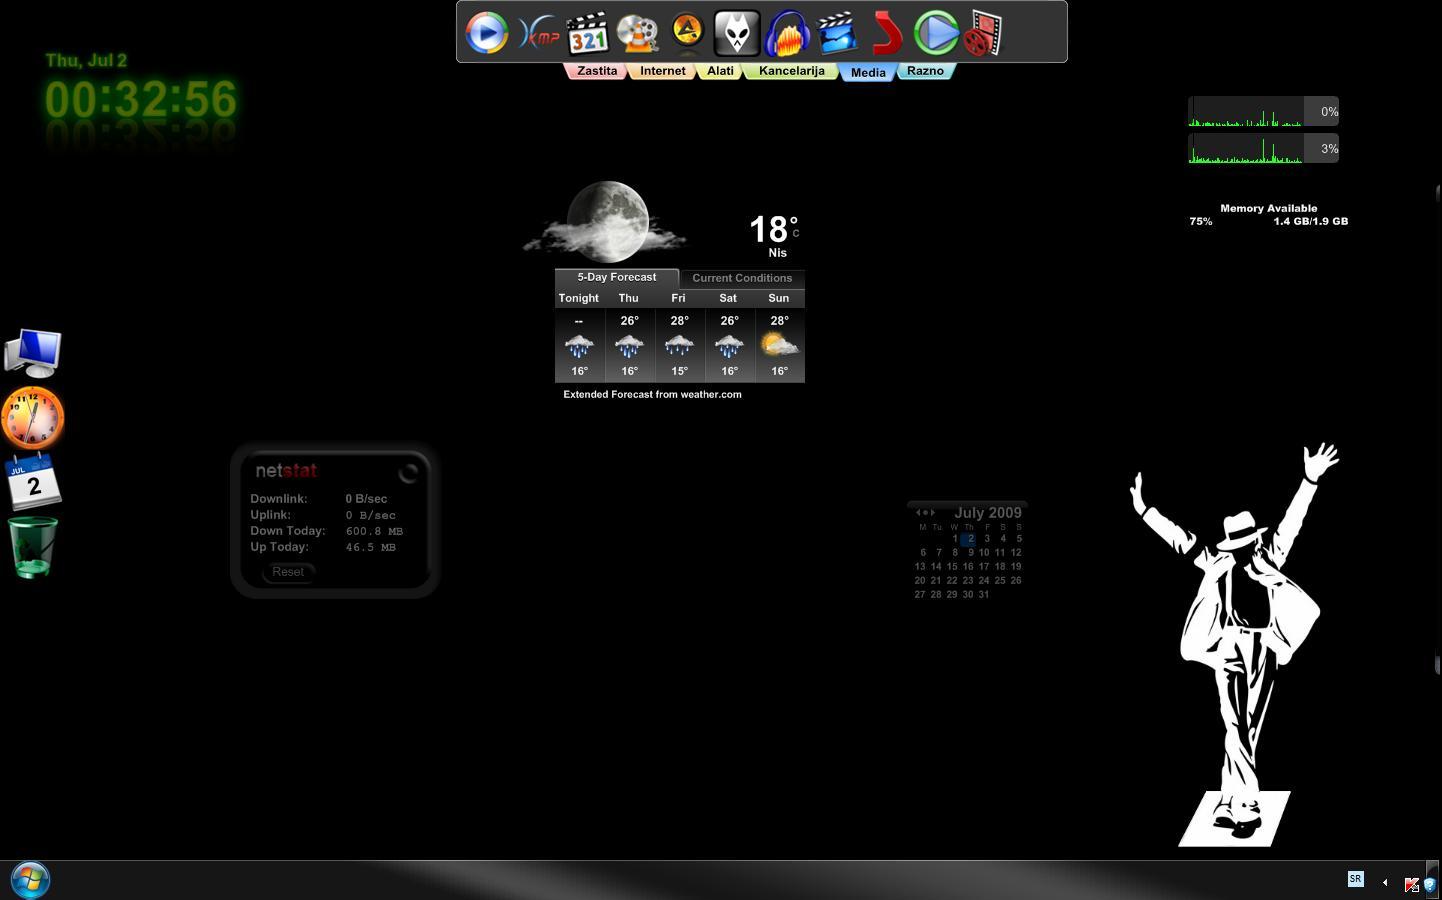Click the blue shield question-mark tray icon
Viewport: 1442px width, 900px height.
[x=1430, y=884]
